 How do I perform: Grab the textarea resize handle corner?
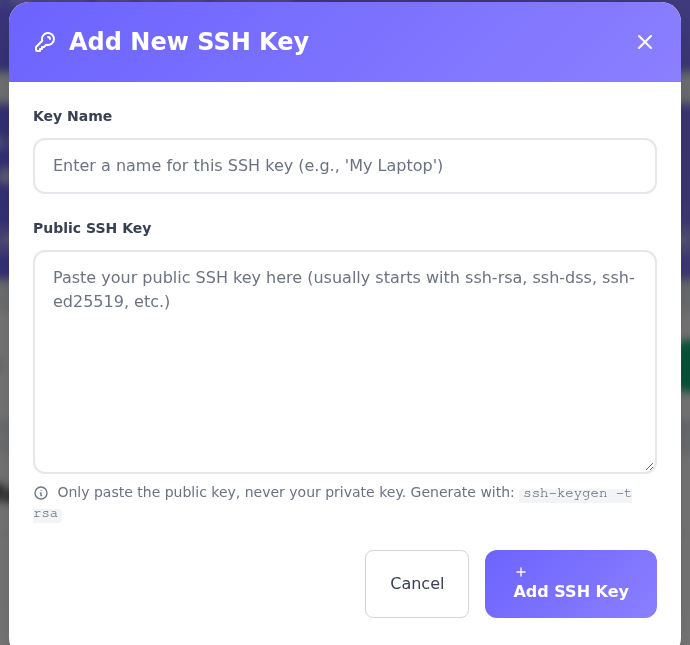pyautogui.click(x=650, y=467)
